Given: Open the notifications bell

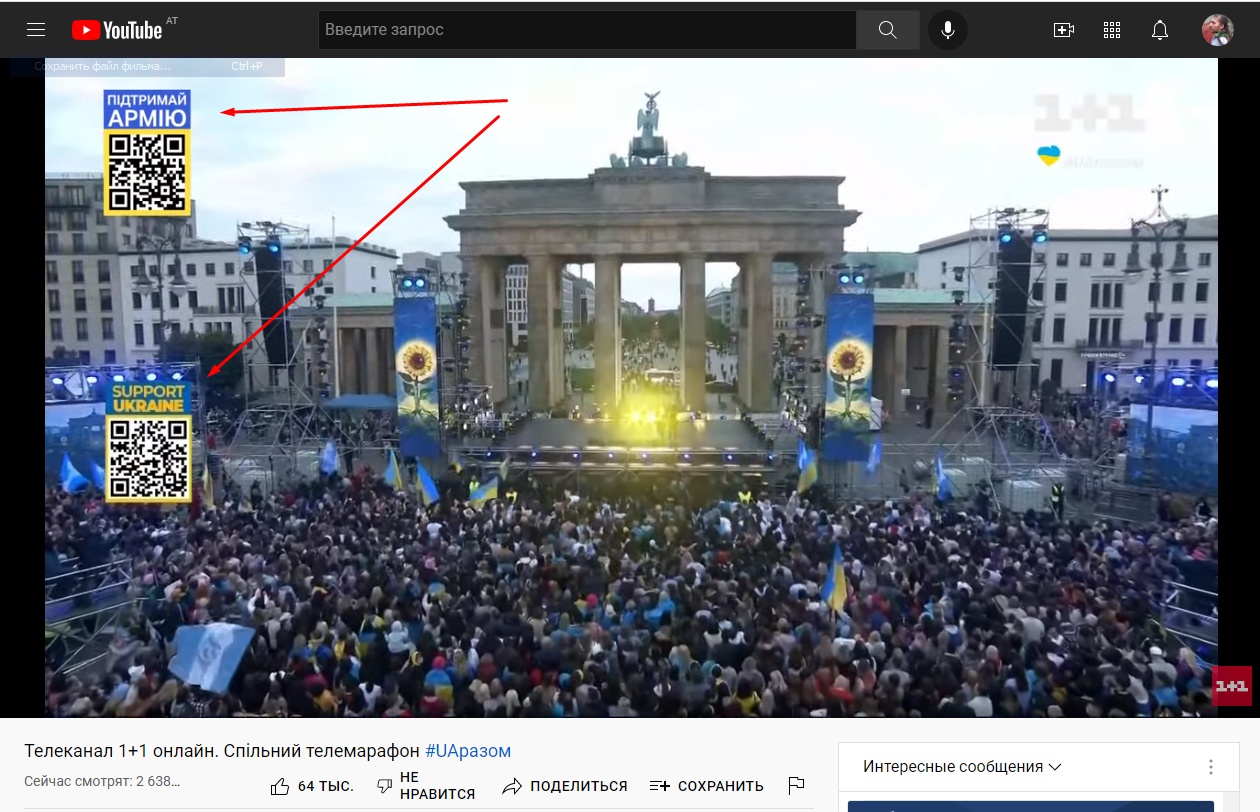Looking at the screenshot, I should pyautogui.click(x=1160, y=30).
